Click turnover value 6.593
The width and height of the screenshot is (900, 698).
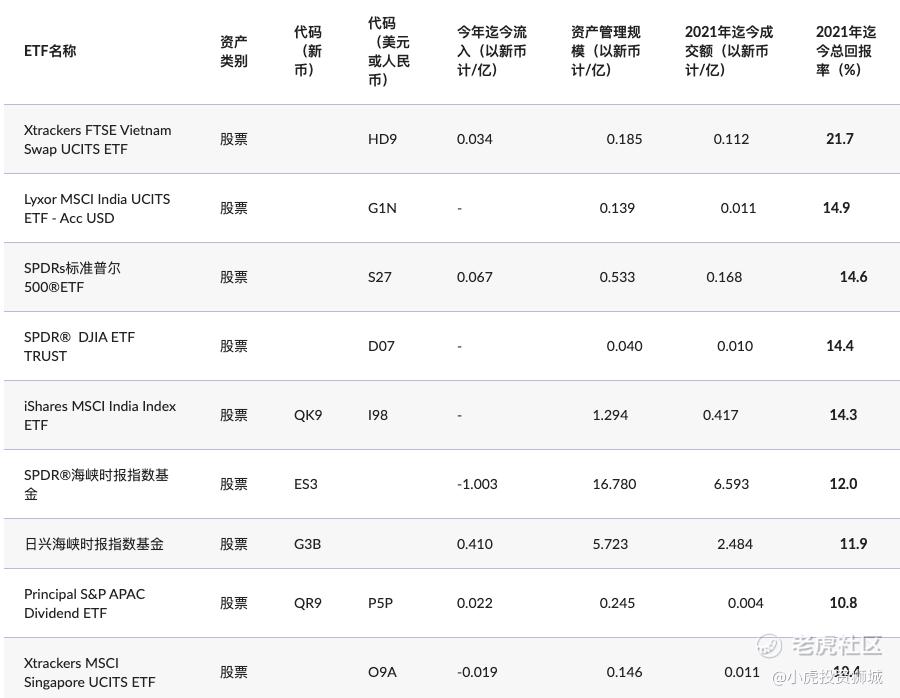point(731,484)
